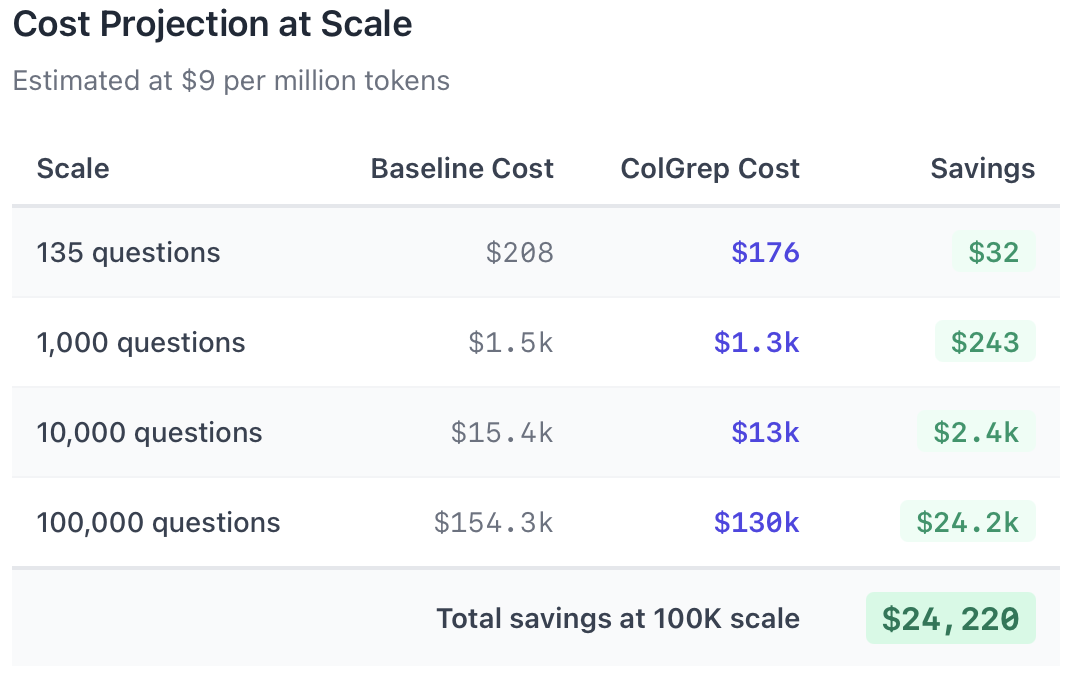Click the ColGrep Cost column header
The image size is (1068, 676).
pyautogui.click(x=710, y=169)
